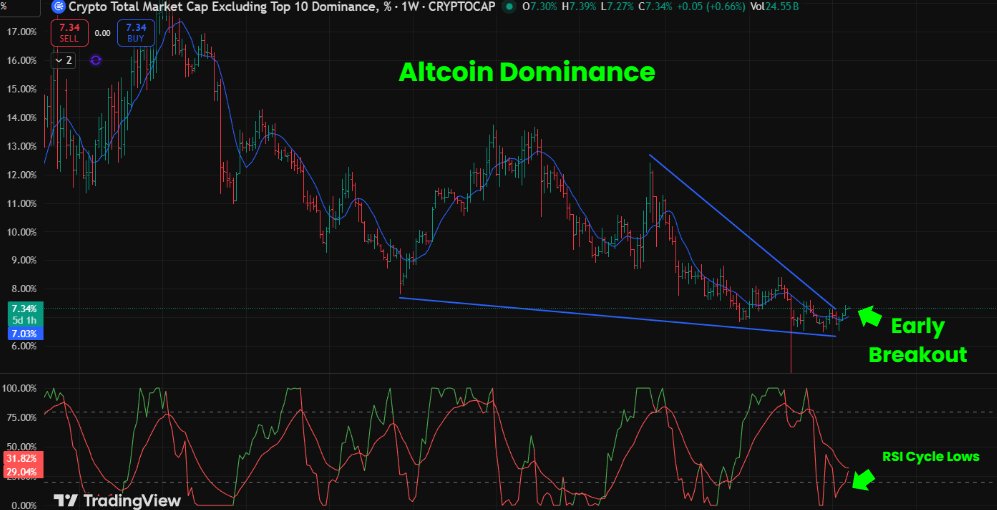Screen dimensions: 997x510
Task: Expand the collapsed indicators legend showing 2
Action: coord(64,60)
